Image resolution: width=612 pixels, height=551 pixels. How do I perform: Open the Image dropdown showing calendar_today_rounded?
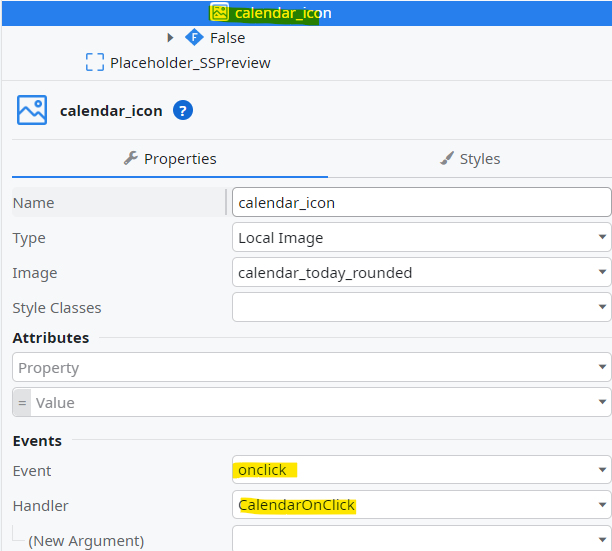422,272
